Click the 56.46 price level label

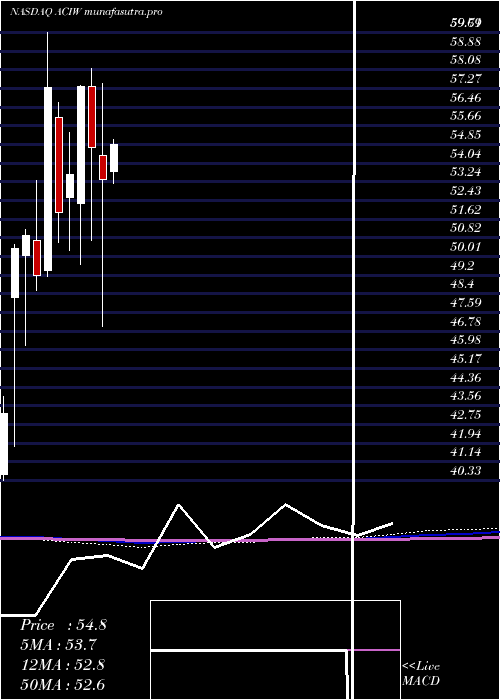(466, 98)
